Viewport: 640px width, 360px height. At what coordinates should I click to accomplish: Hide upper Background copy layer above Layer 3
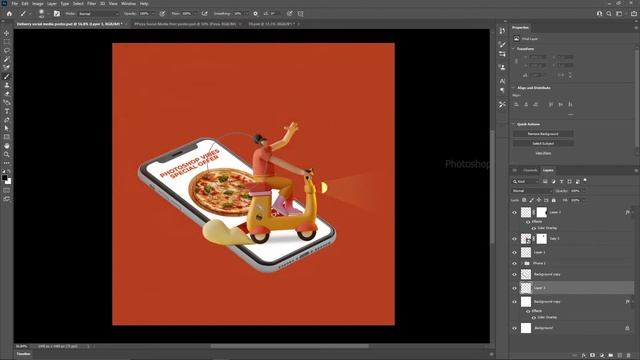514,275
